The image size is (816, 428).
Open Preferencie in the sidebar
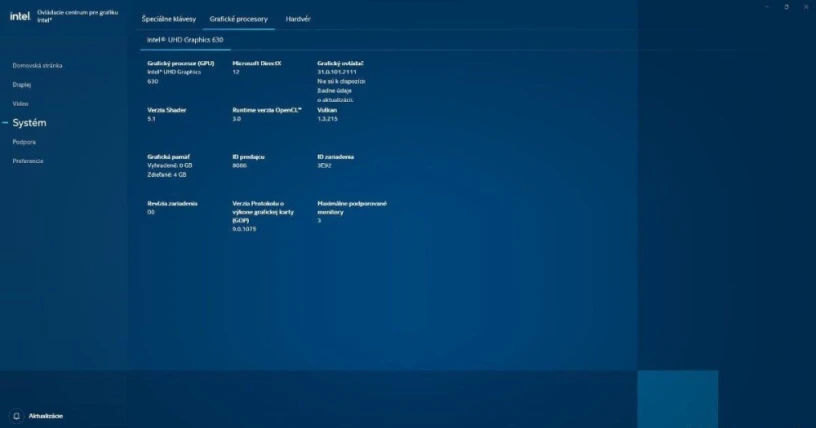click(x=28, y=161)
